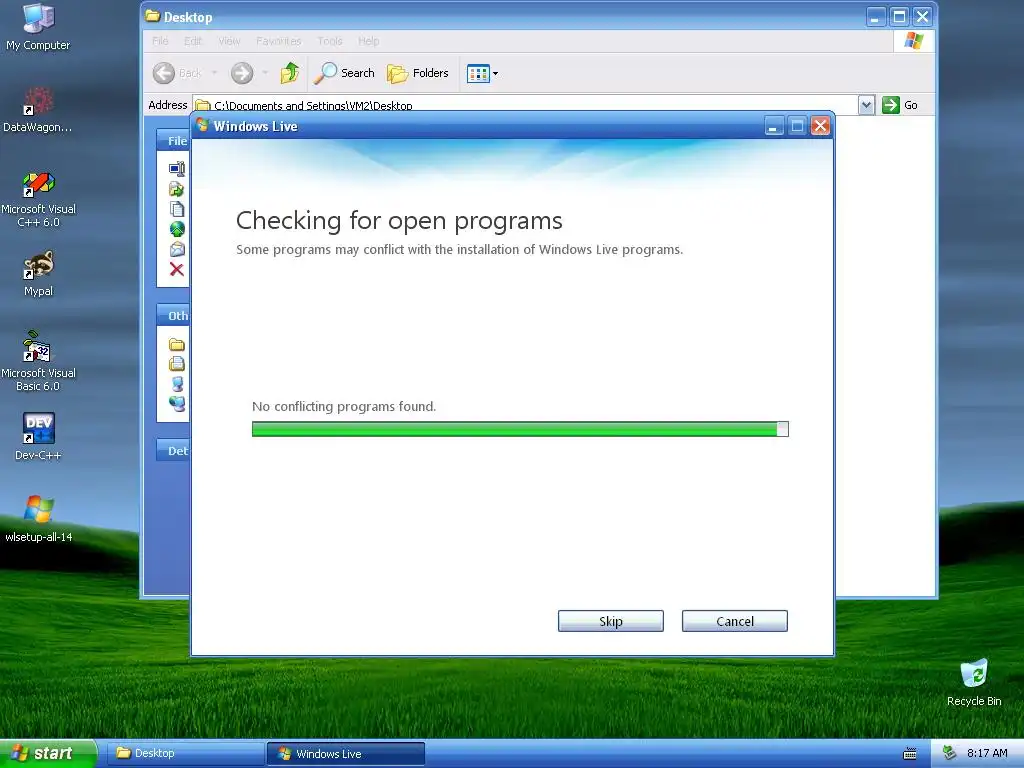
Task: Click the My Network Places sidebar icon
Action: pyautogui.click(x=177, y=404)
